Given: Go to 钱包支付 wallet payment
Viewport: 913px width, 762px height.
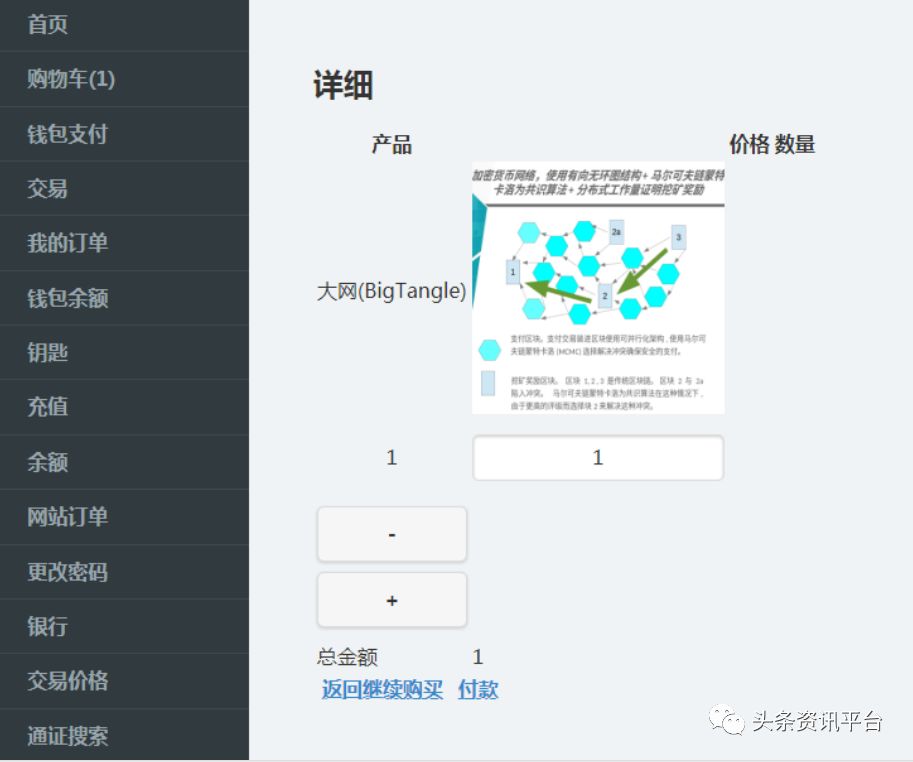Looking at the screenshot, I should (67, 134).
